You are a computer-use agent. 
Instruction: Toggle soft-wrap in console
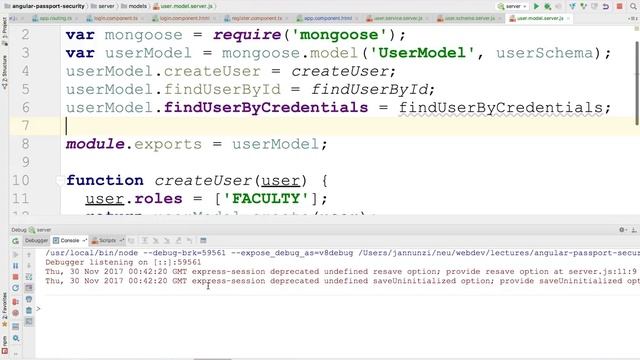(x=29, y=277)
